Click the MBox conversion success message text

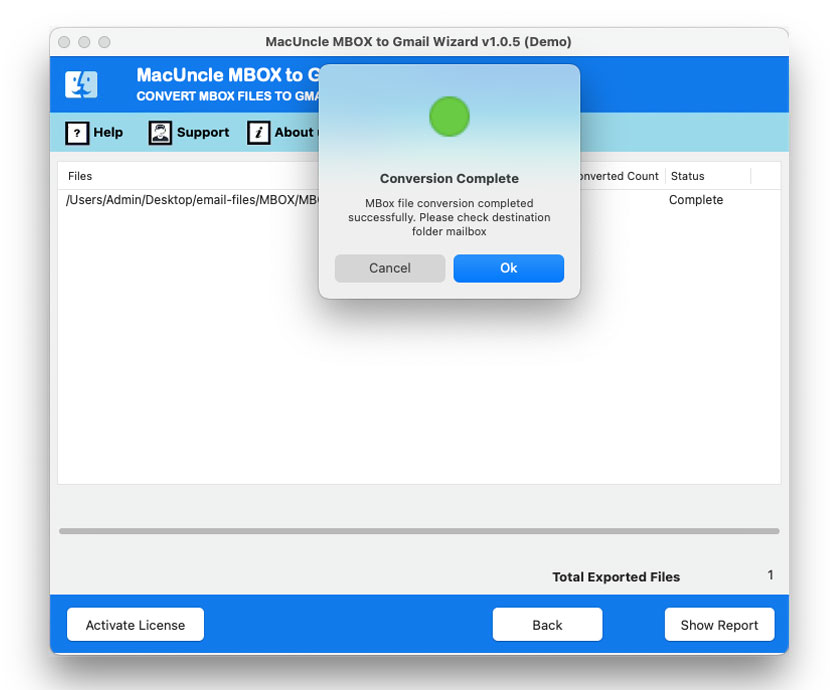coord(449,217)
